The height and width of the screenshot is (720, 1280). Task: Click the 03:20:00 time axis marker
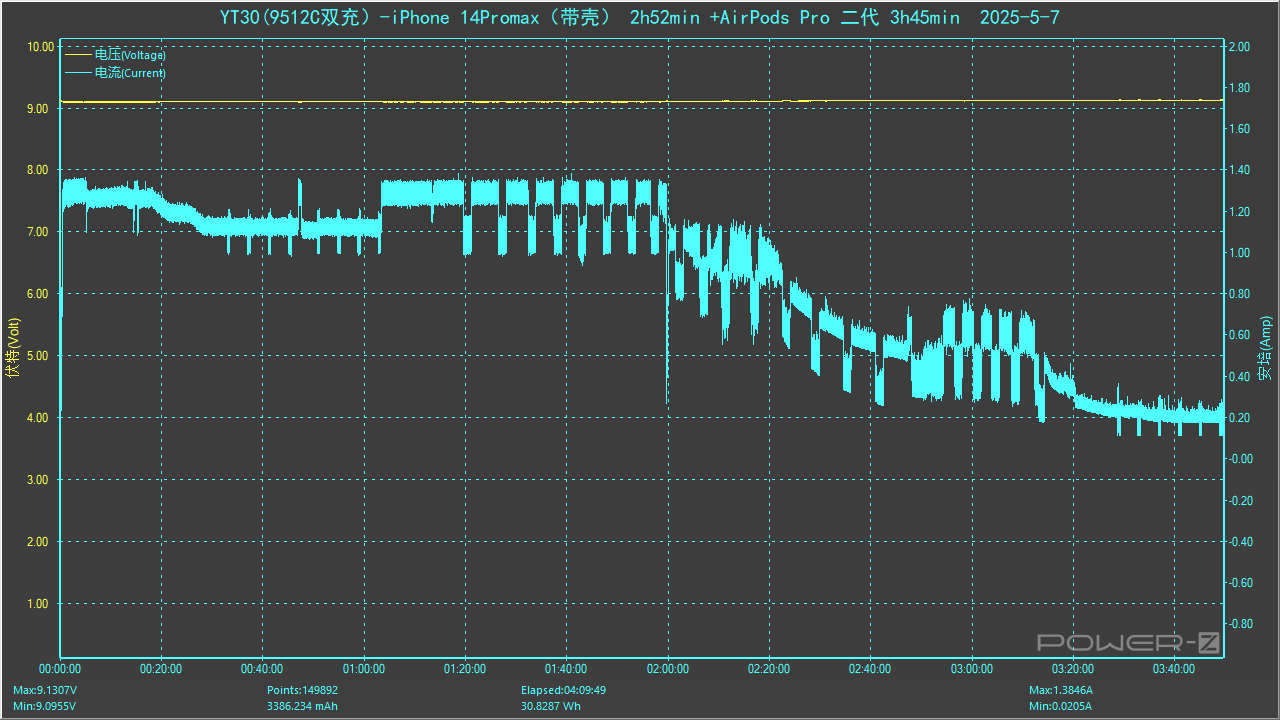tap(1072, 669)
